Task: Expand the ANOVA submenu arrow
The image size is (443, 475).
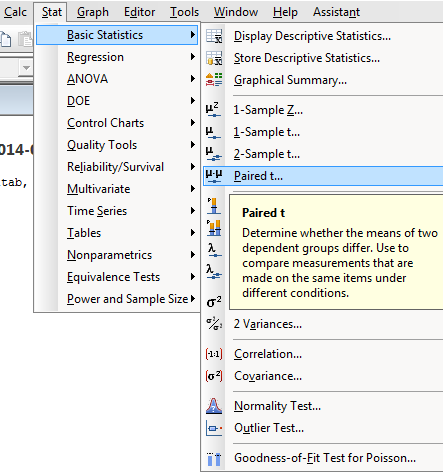Action: pyautogui.click(x=193, y=79)
